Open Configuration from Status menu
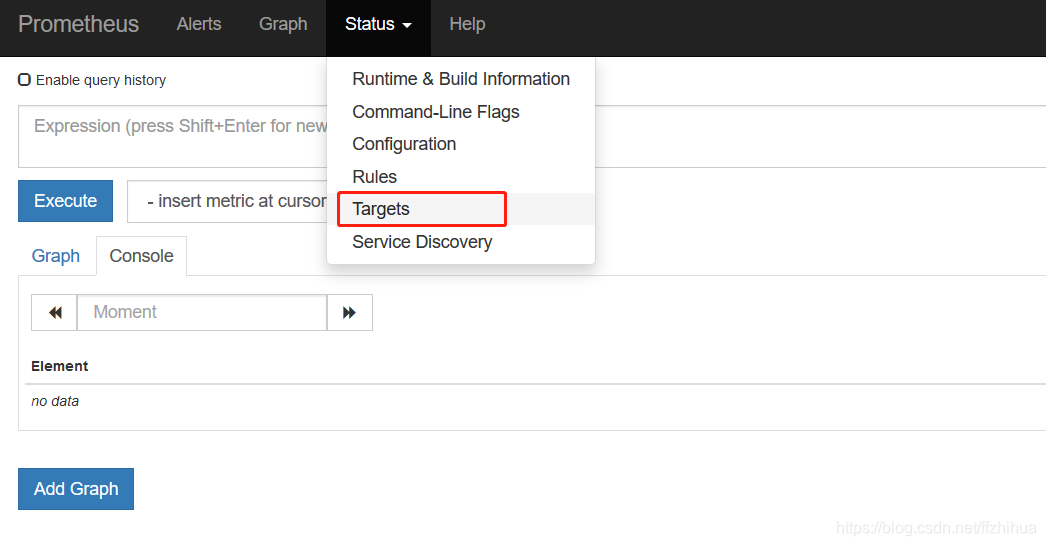The width and height of the screenshot is (1046, 546). (x=461, y=144)
